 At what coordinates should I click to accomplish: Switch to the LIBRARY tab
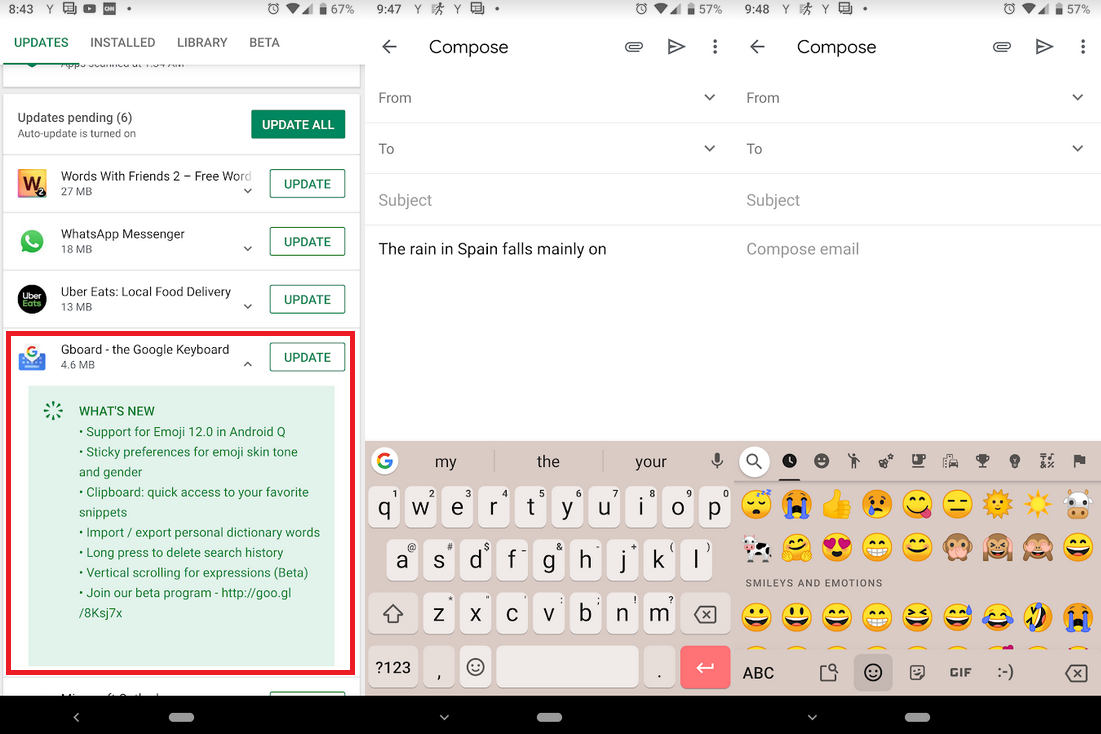coord(202,42)
